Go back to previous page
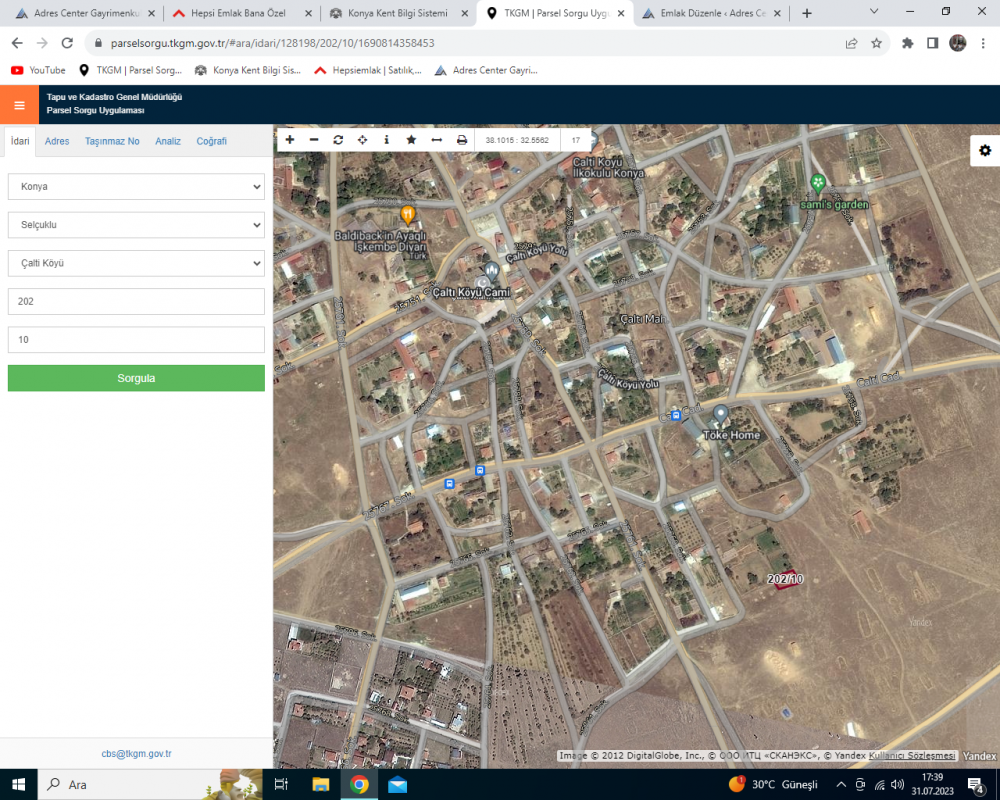1000x800 pixels. tap(17, 43)
